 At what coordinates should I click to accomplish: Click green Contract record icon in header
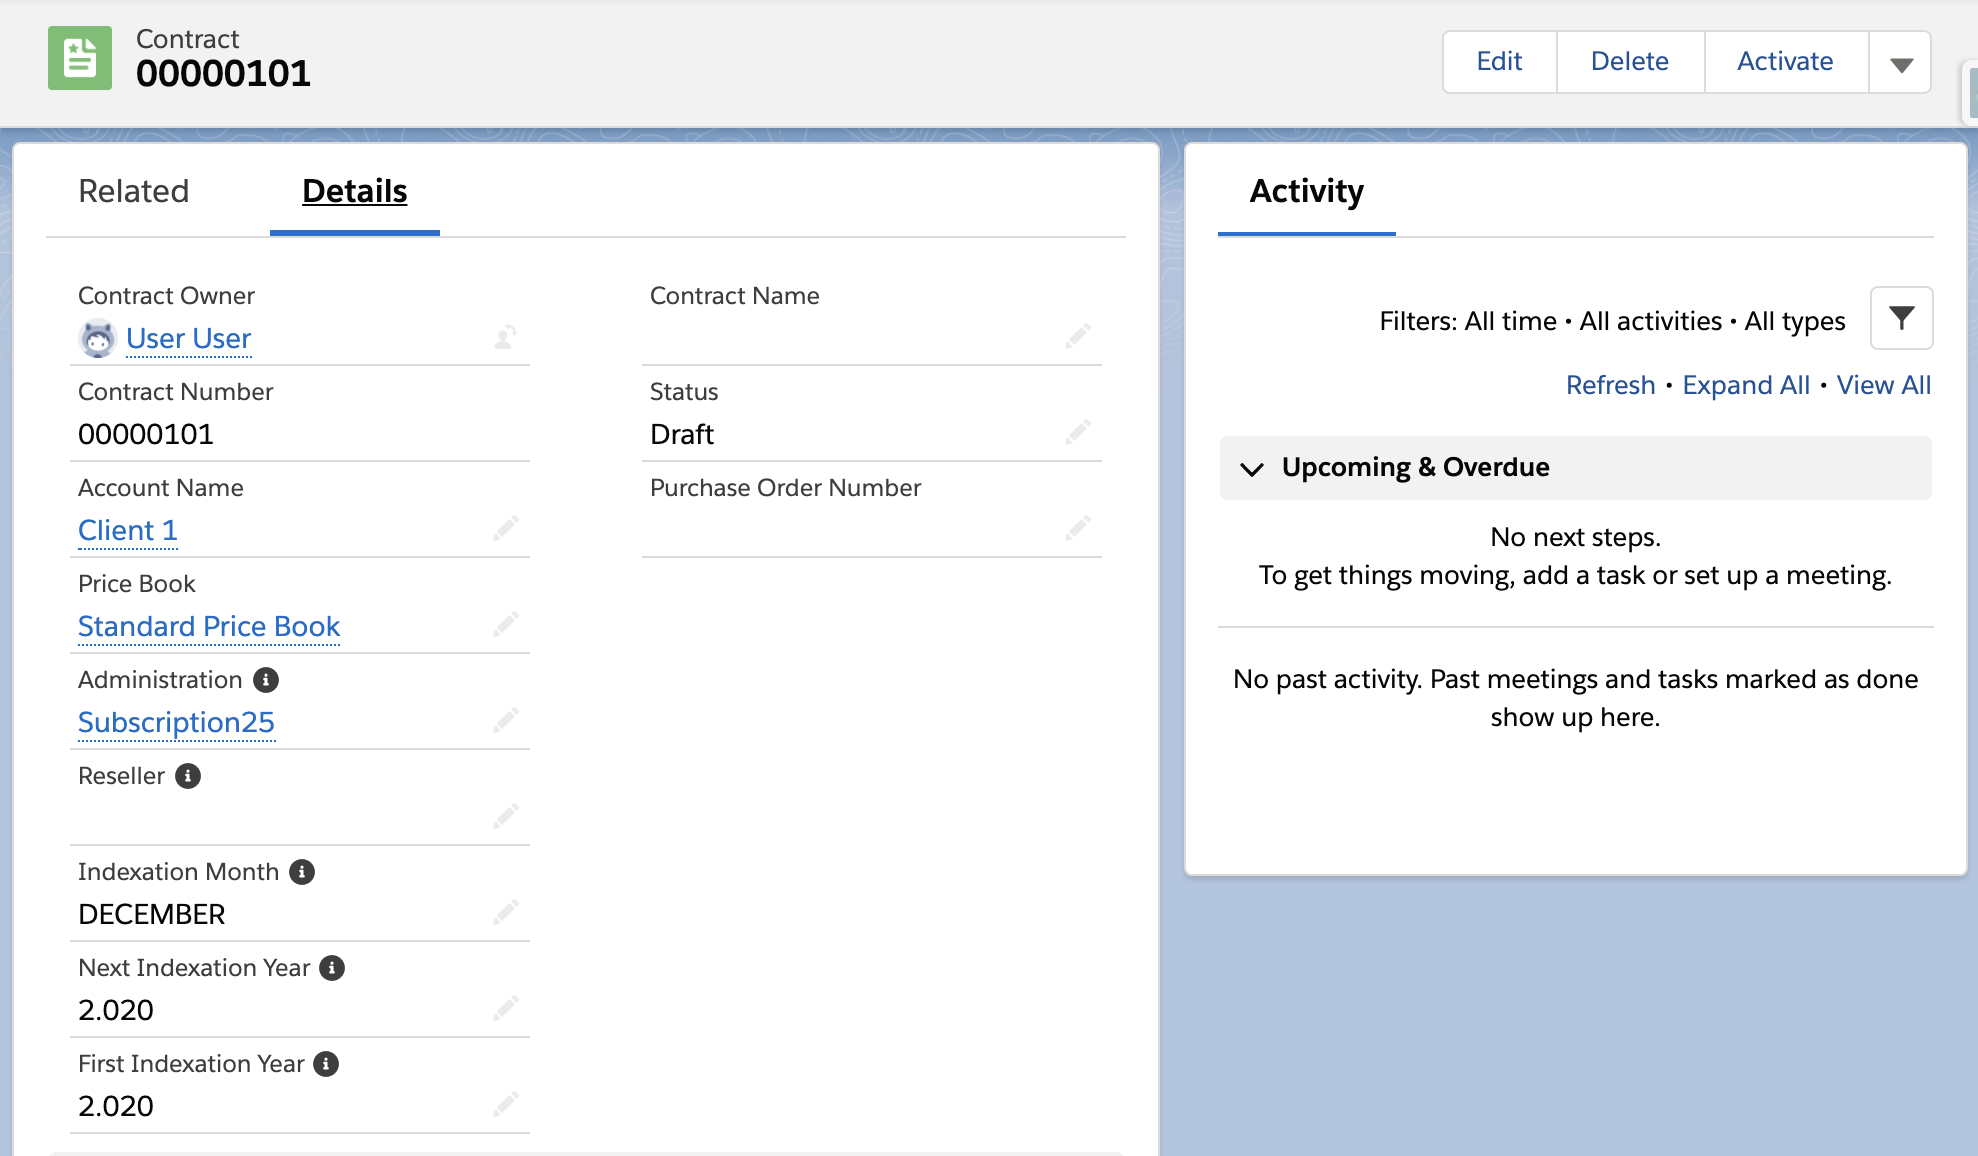80,58
